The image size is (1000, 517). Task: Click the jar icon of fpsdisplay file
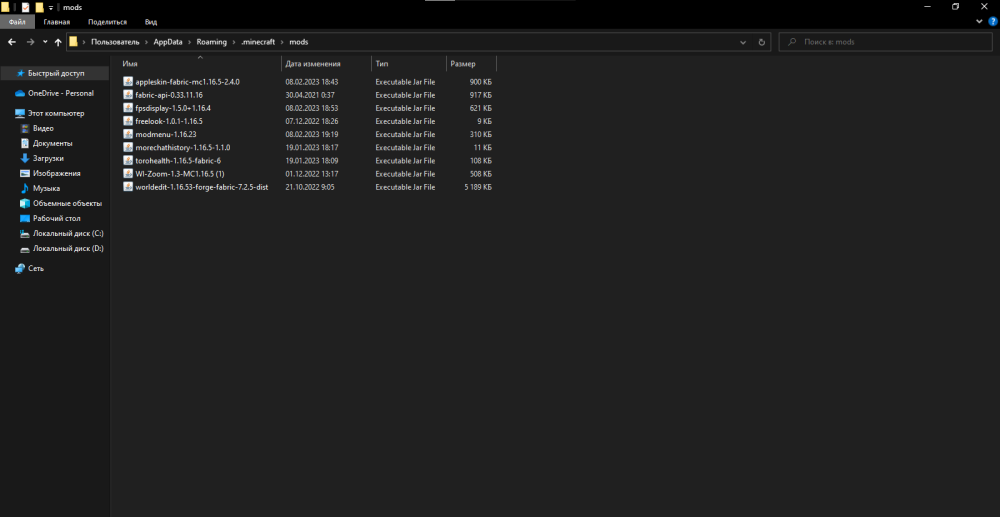tap(128, 108)
